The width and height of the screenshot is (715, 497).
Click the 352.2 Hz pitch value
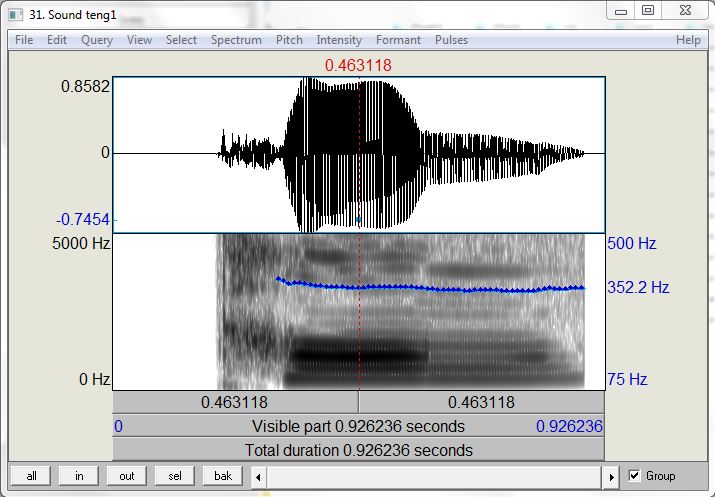(x=638, y=287)
